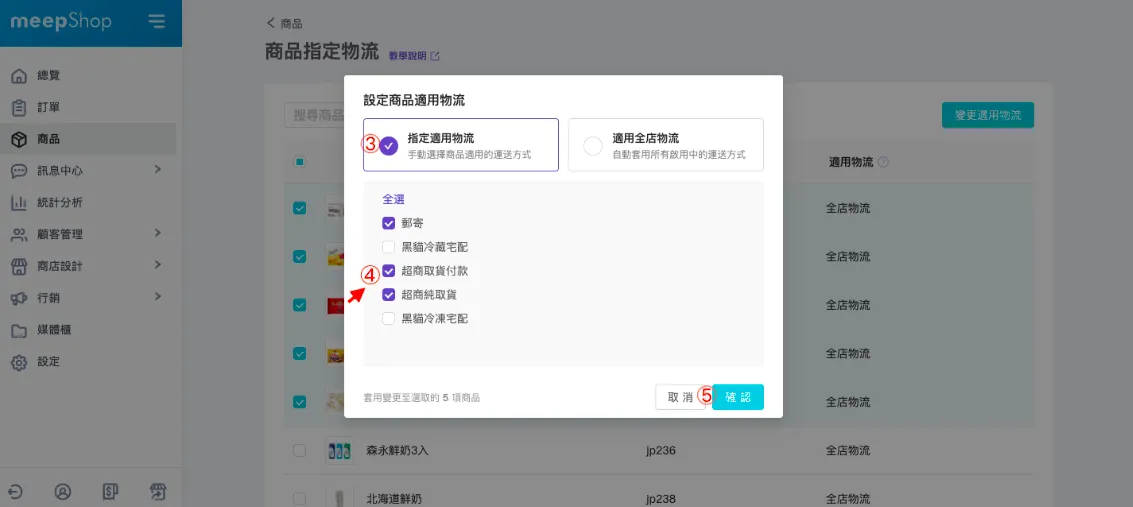Uncheck the 超商取貨付款 checkbox

coord(389,271)
